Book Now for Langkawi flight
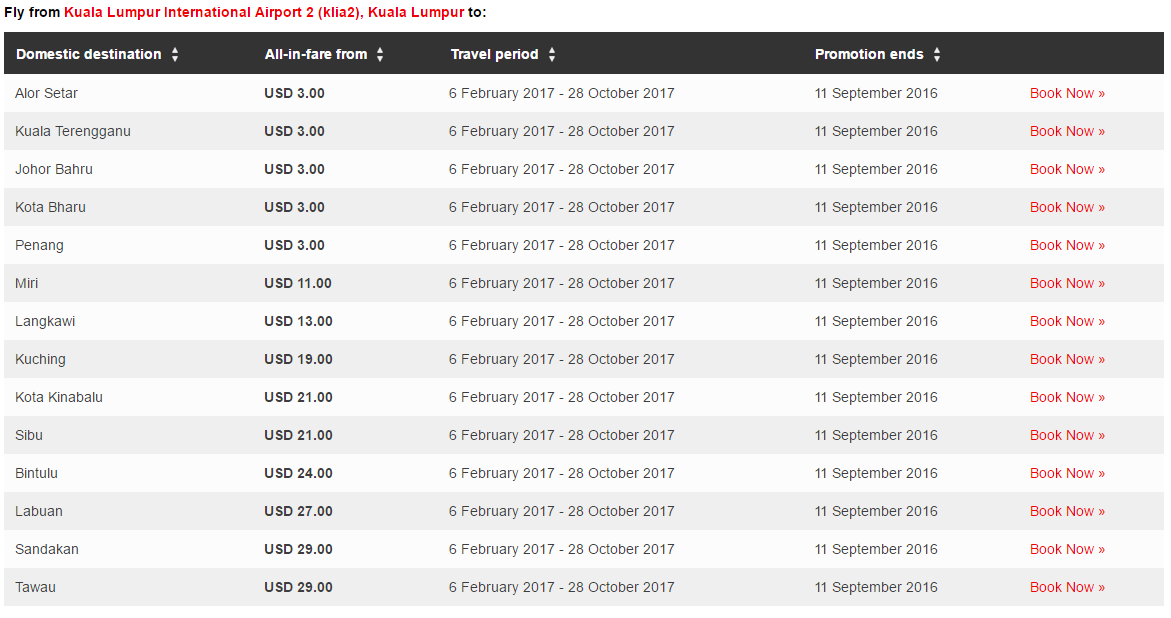Screen dimensions: 1171x618 pos(1067,322)
